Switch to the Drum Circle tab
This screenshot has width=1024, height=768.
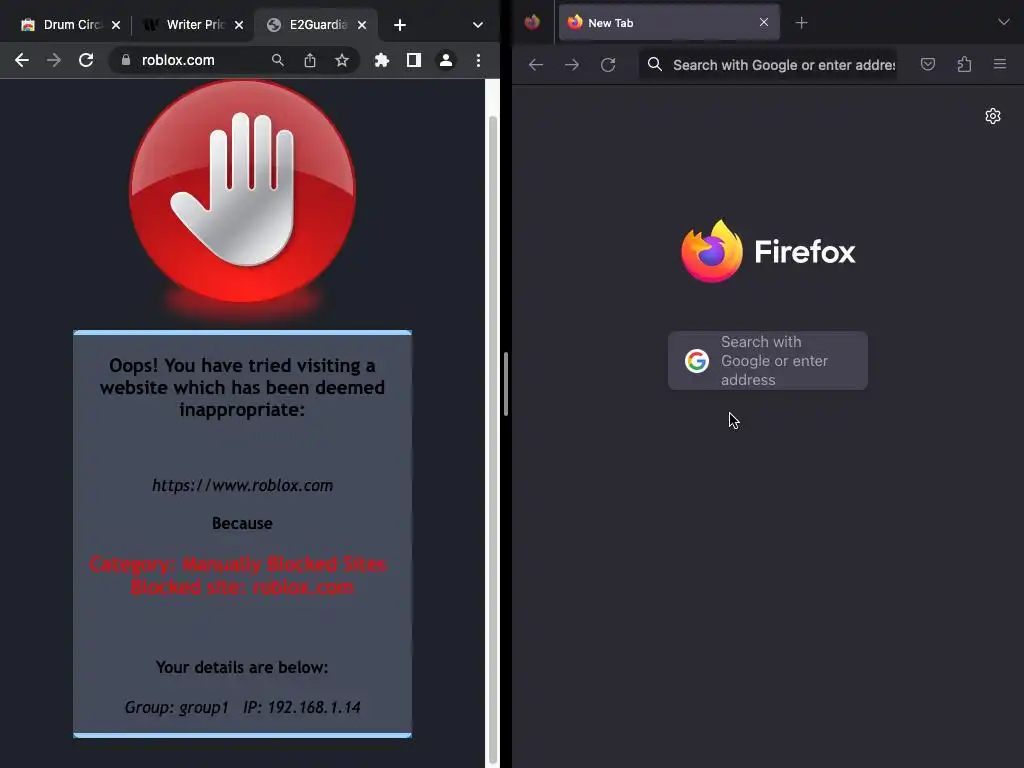coord(69,25)
